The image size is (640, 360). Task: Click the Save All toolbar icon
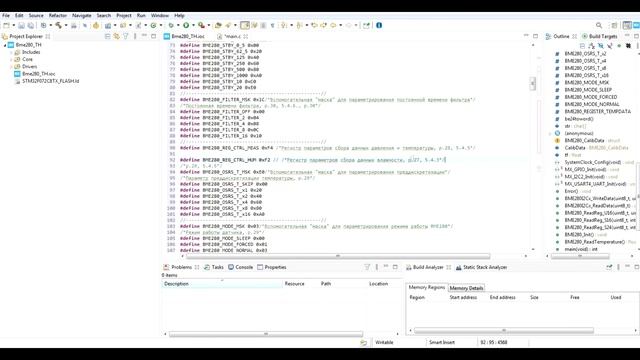click(31, 25)
